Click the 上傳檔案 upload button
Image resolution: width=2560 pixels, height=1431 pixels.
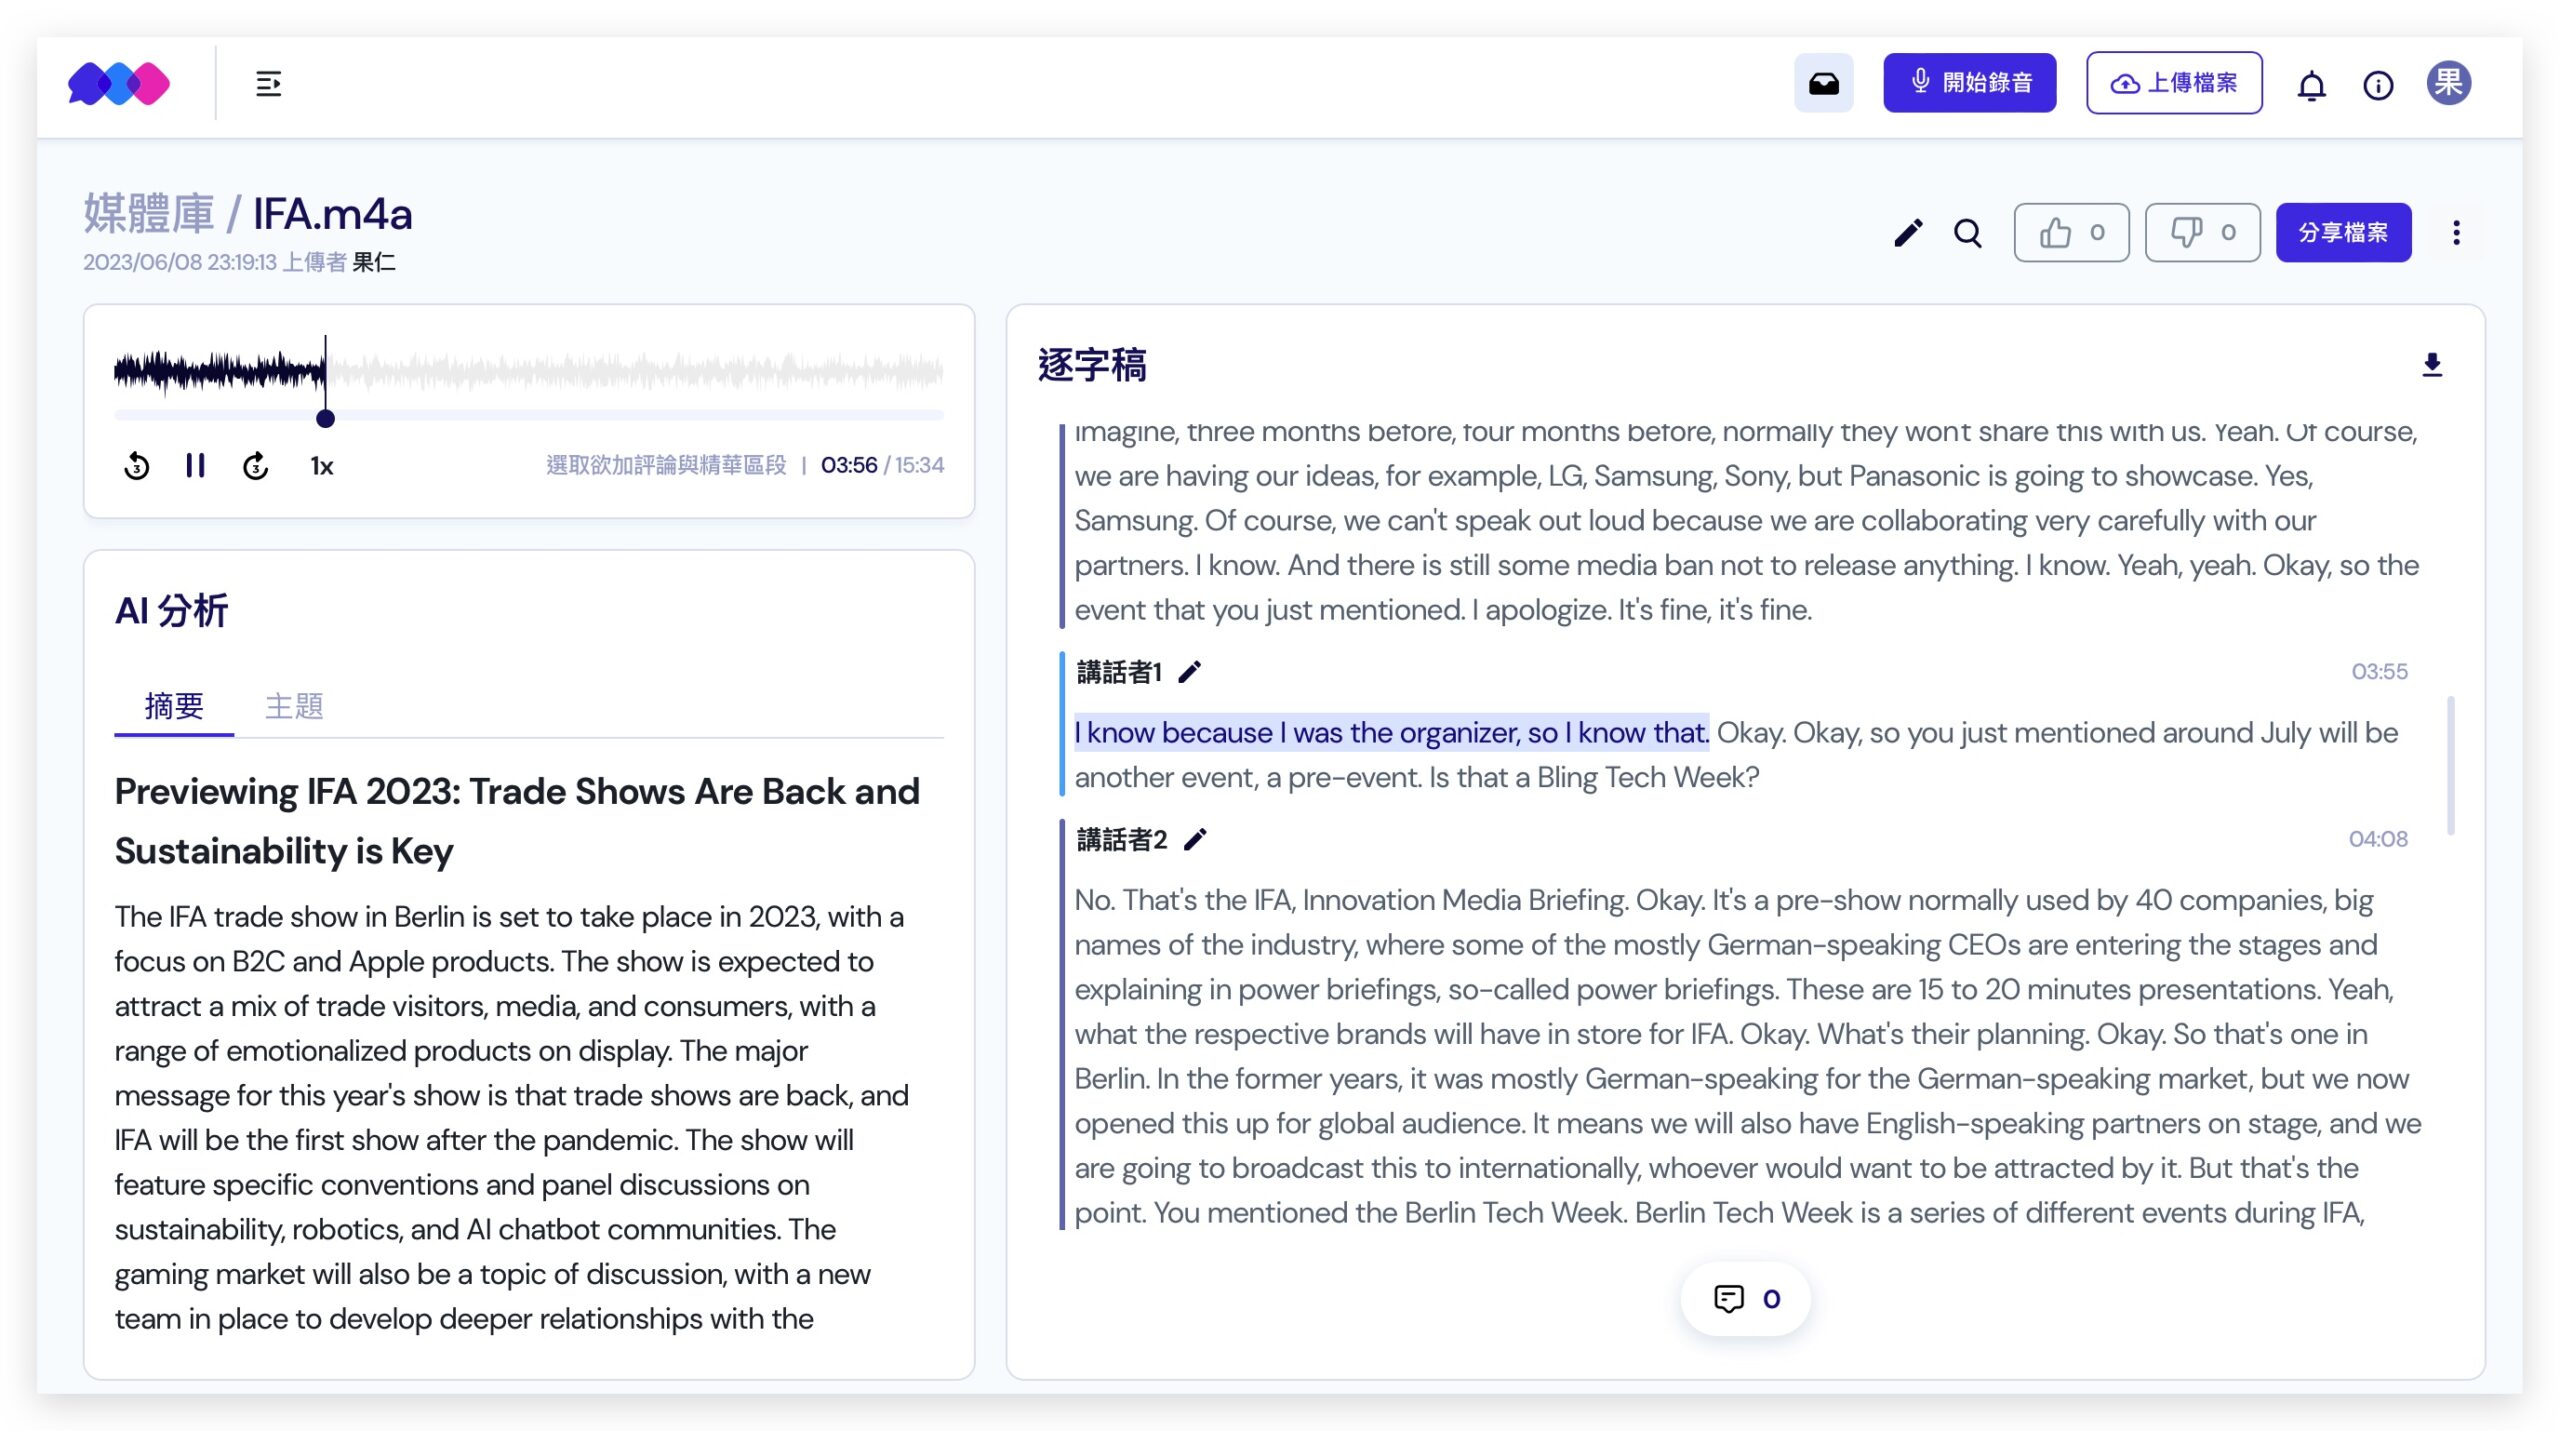(2174, 83)
